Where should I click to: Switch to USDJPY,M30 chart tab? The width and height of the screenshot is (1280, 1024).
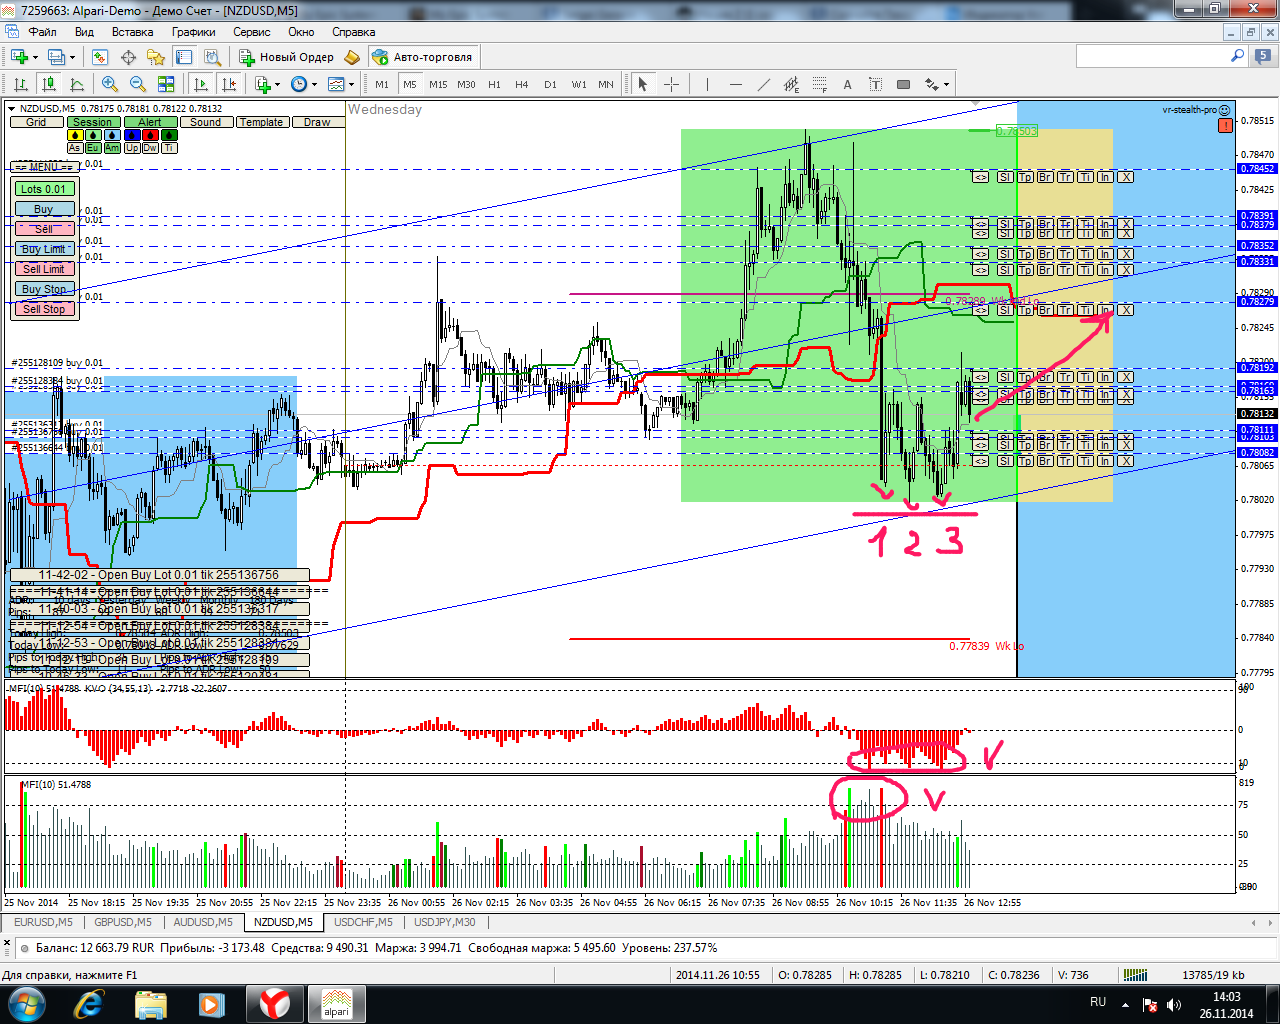[x=445, y=922]
